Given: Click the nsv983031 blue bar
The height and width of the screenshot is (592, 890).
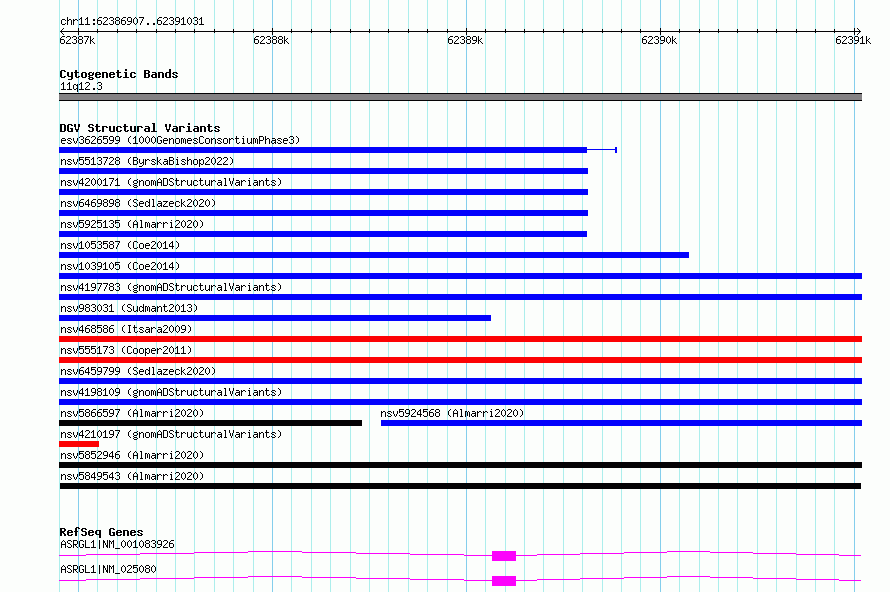Looking at the screenshot, I should pos(275,318).
